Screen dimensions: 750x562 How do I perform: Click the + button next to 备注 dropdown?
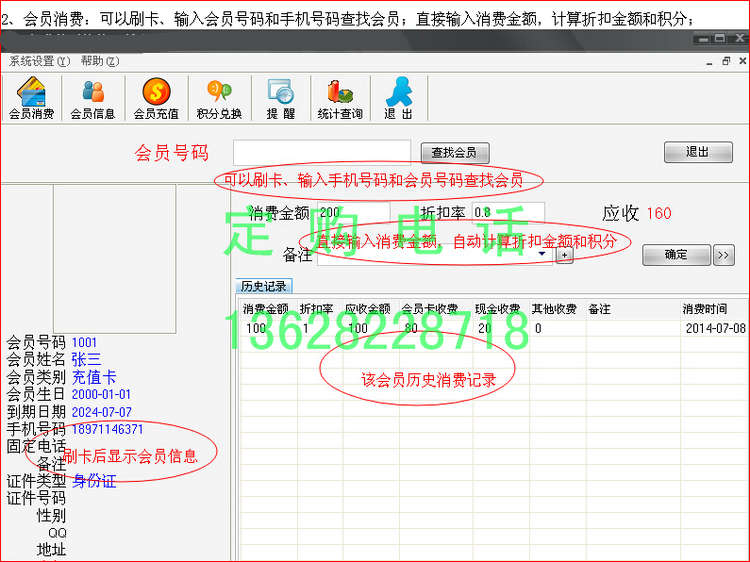pos(564,255)
